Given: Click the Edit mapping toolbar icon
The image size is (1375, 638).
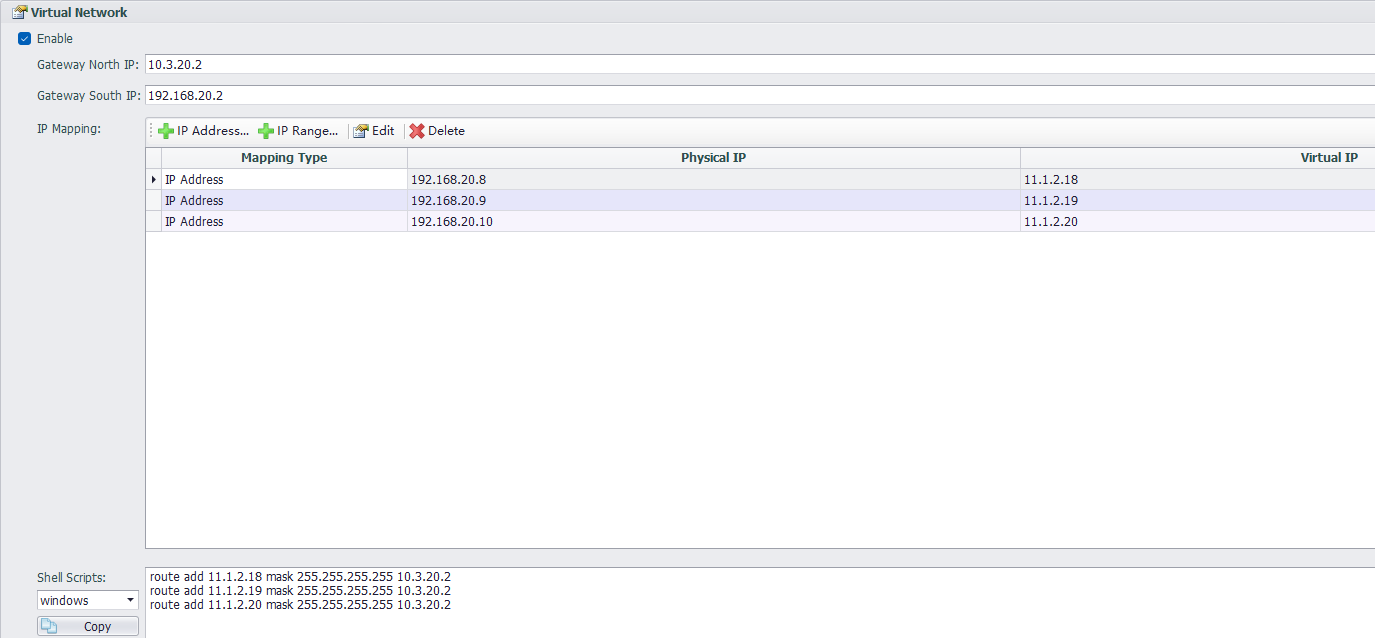Looking at the screenshot, I should coord(361,131).
